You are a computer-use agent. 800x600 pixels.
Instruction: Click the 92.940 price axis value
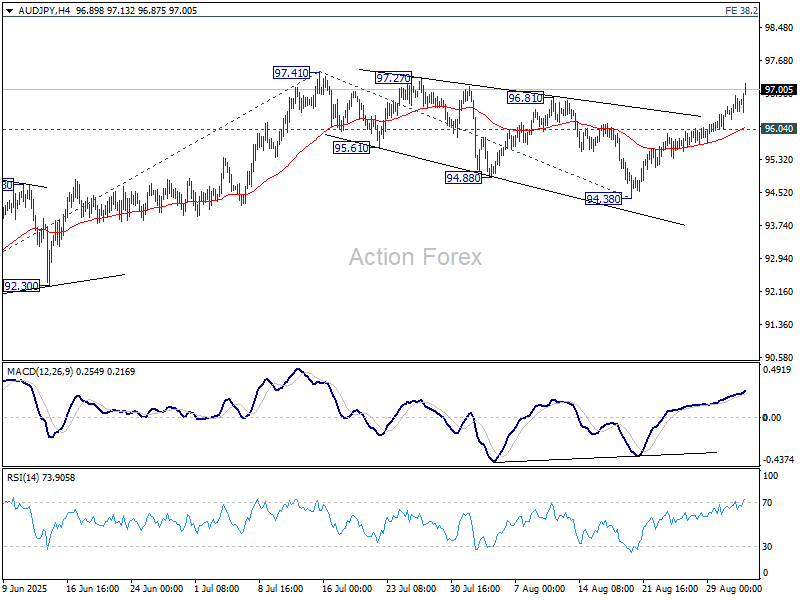(x=779, y=259)
